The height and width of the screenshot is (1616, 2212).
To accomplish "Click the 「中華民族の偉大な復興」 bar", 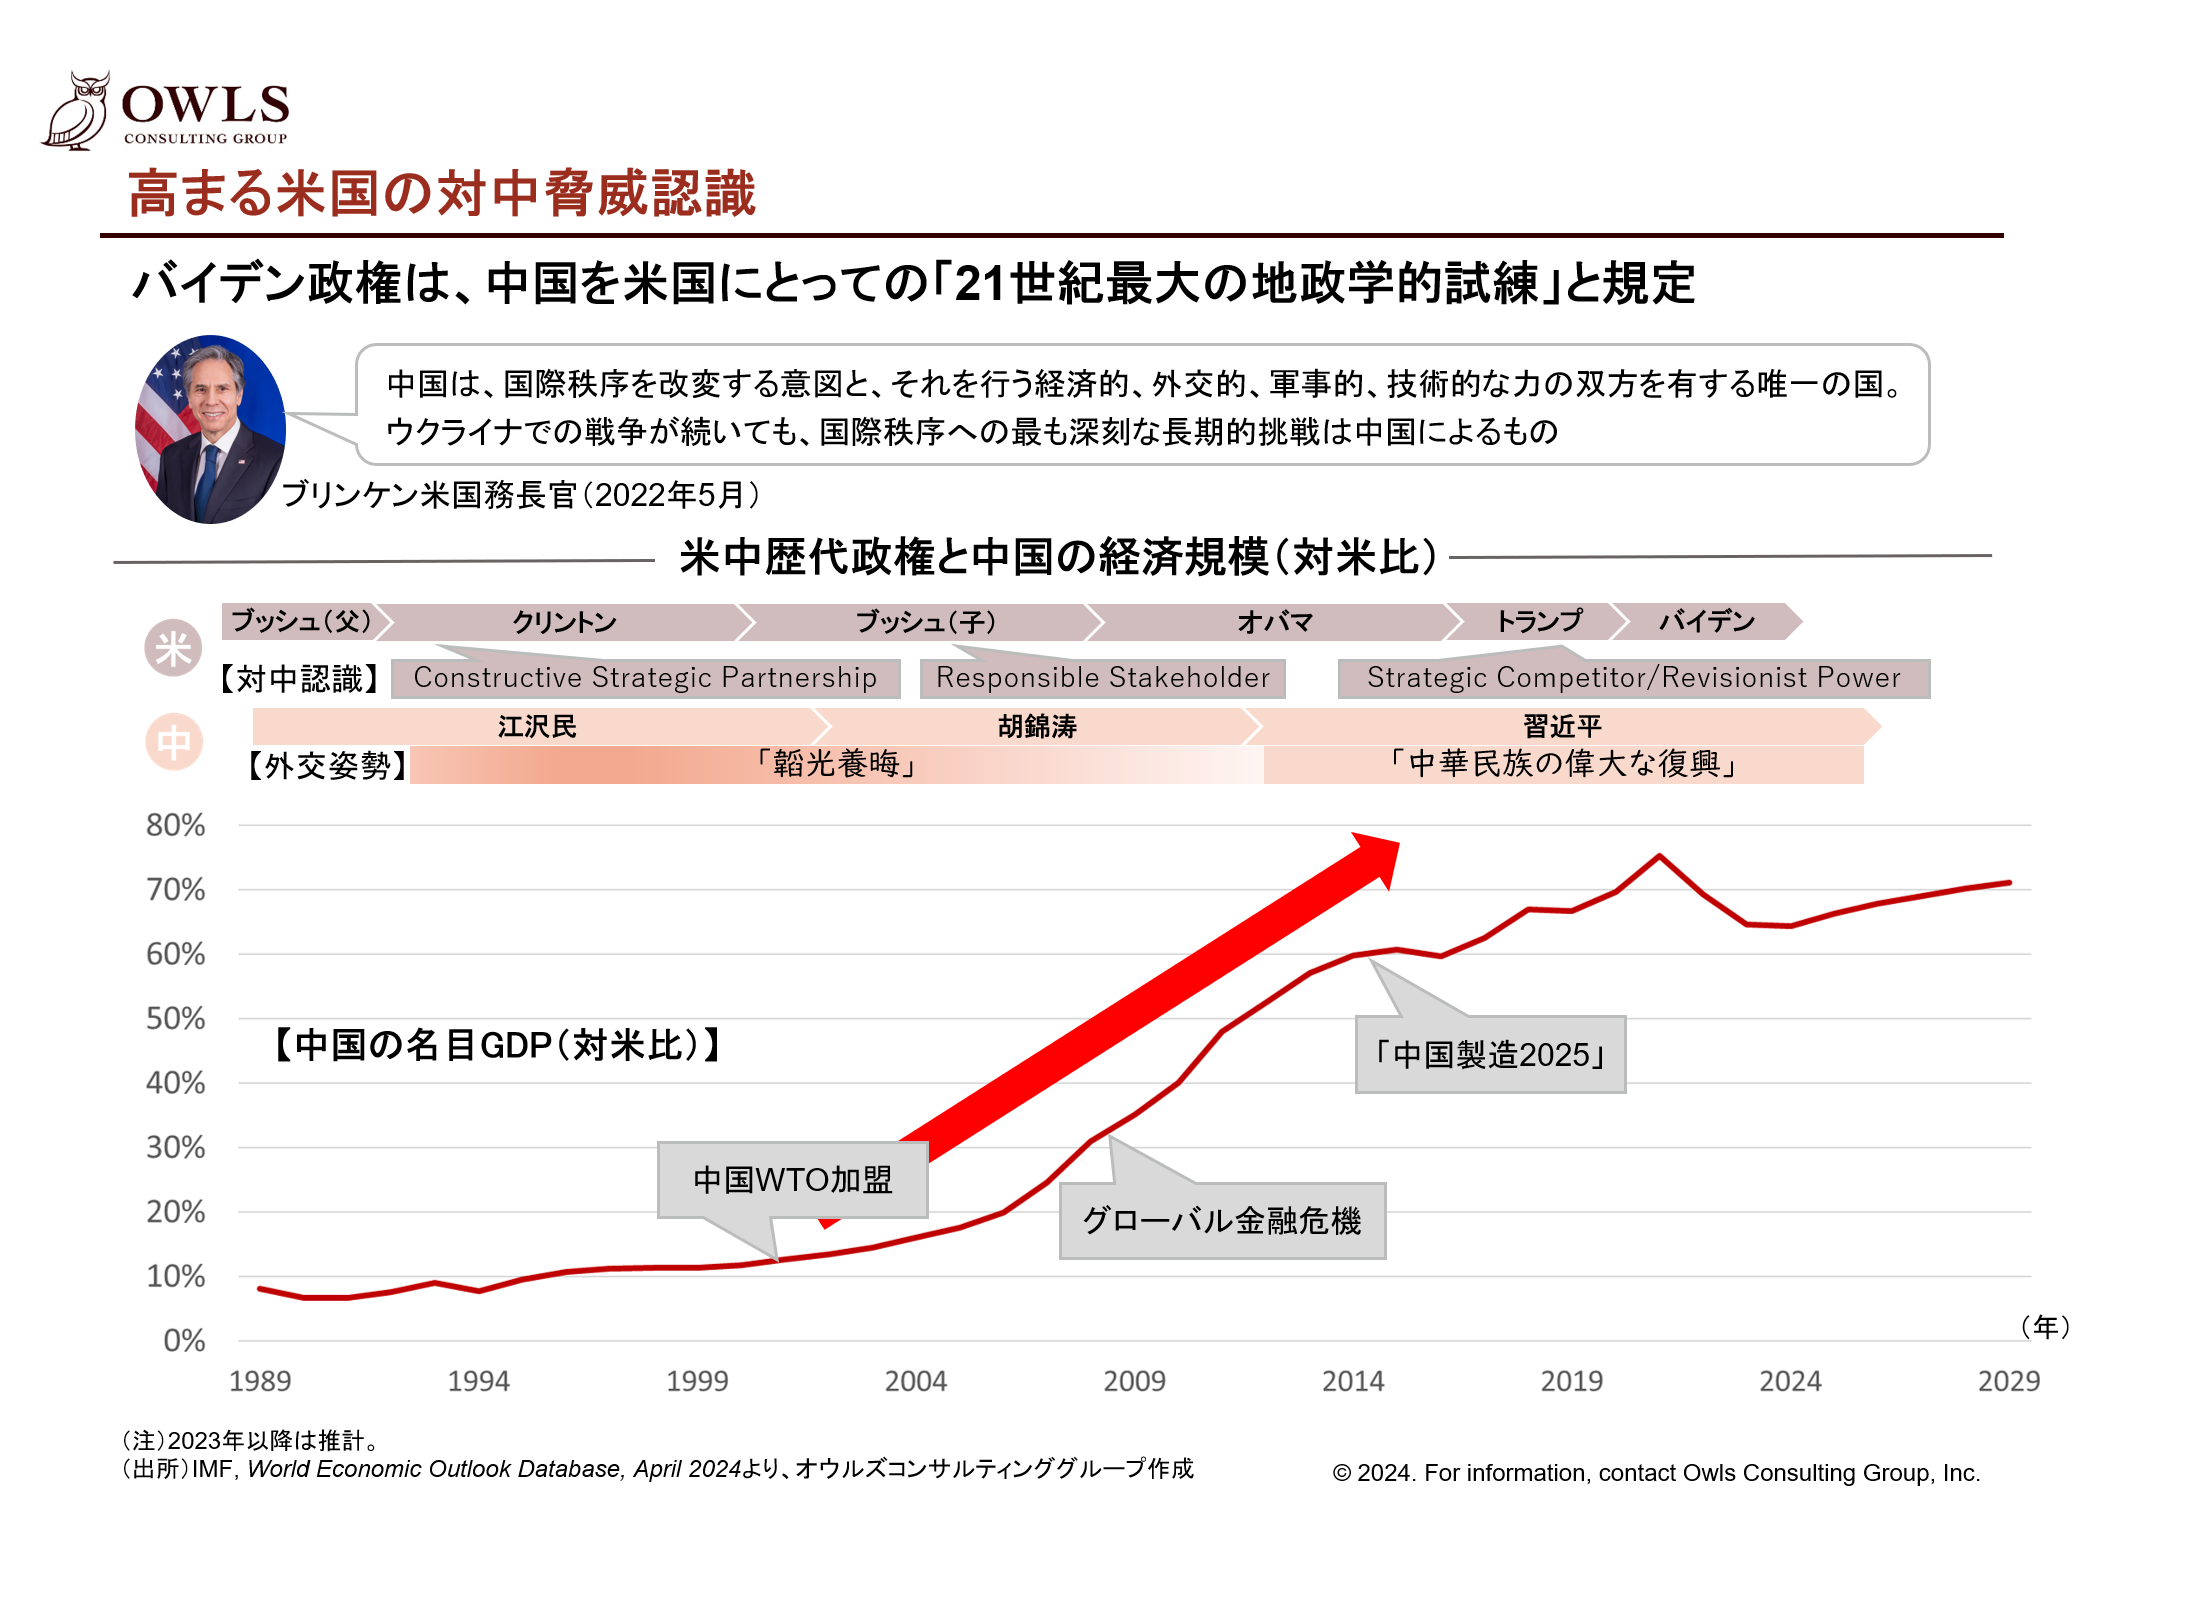I will click(1563, 765).
